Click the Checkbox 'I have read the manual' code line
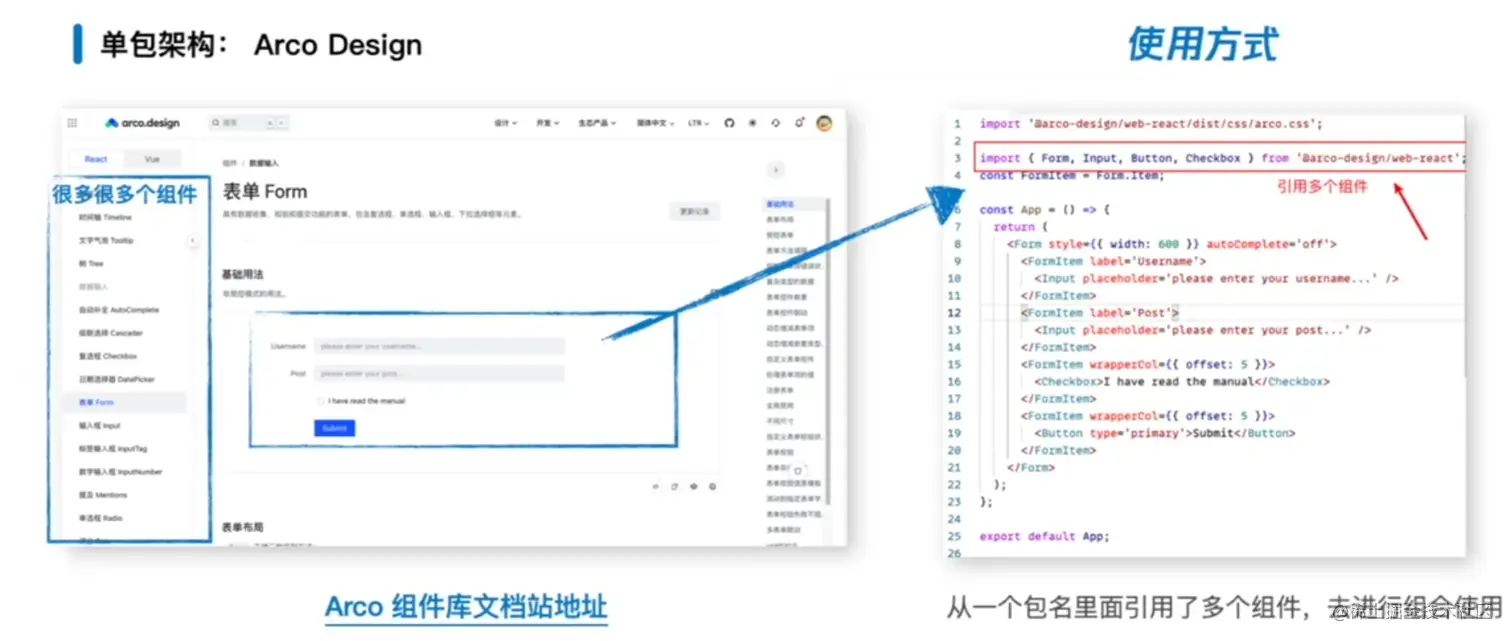This screenshot has height=641, width=1512. pos(1181,382)
